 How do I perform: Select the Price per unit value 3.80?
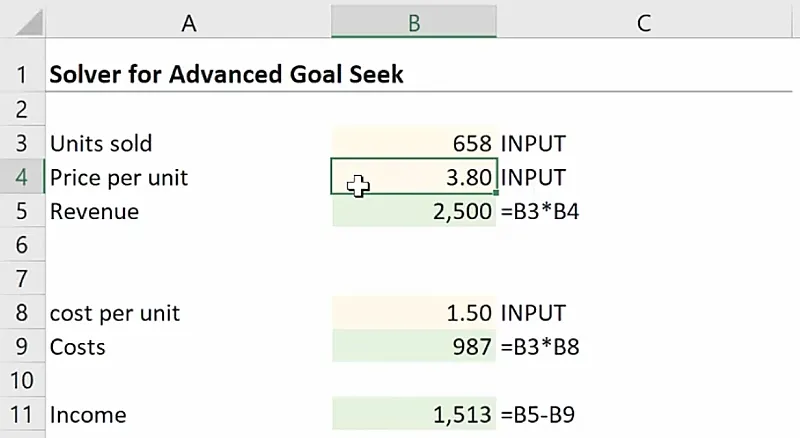click(413, 179)
